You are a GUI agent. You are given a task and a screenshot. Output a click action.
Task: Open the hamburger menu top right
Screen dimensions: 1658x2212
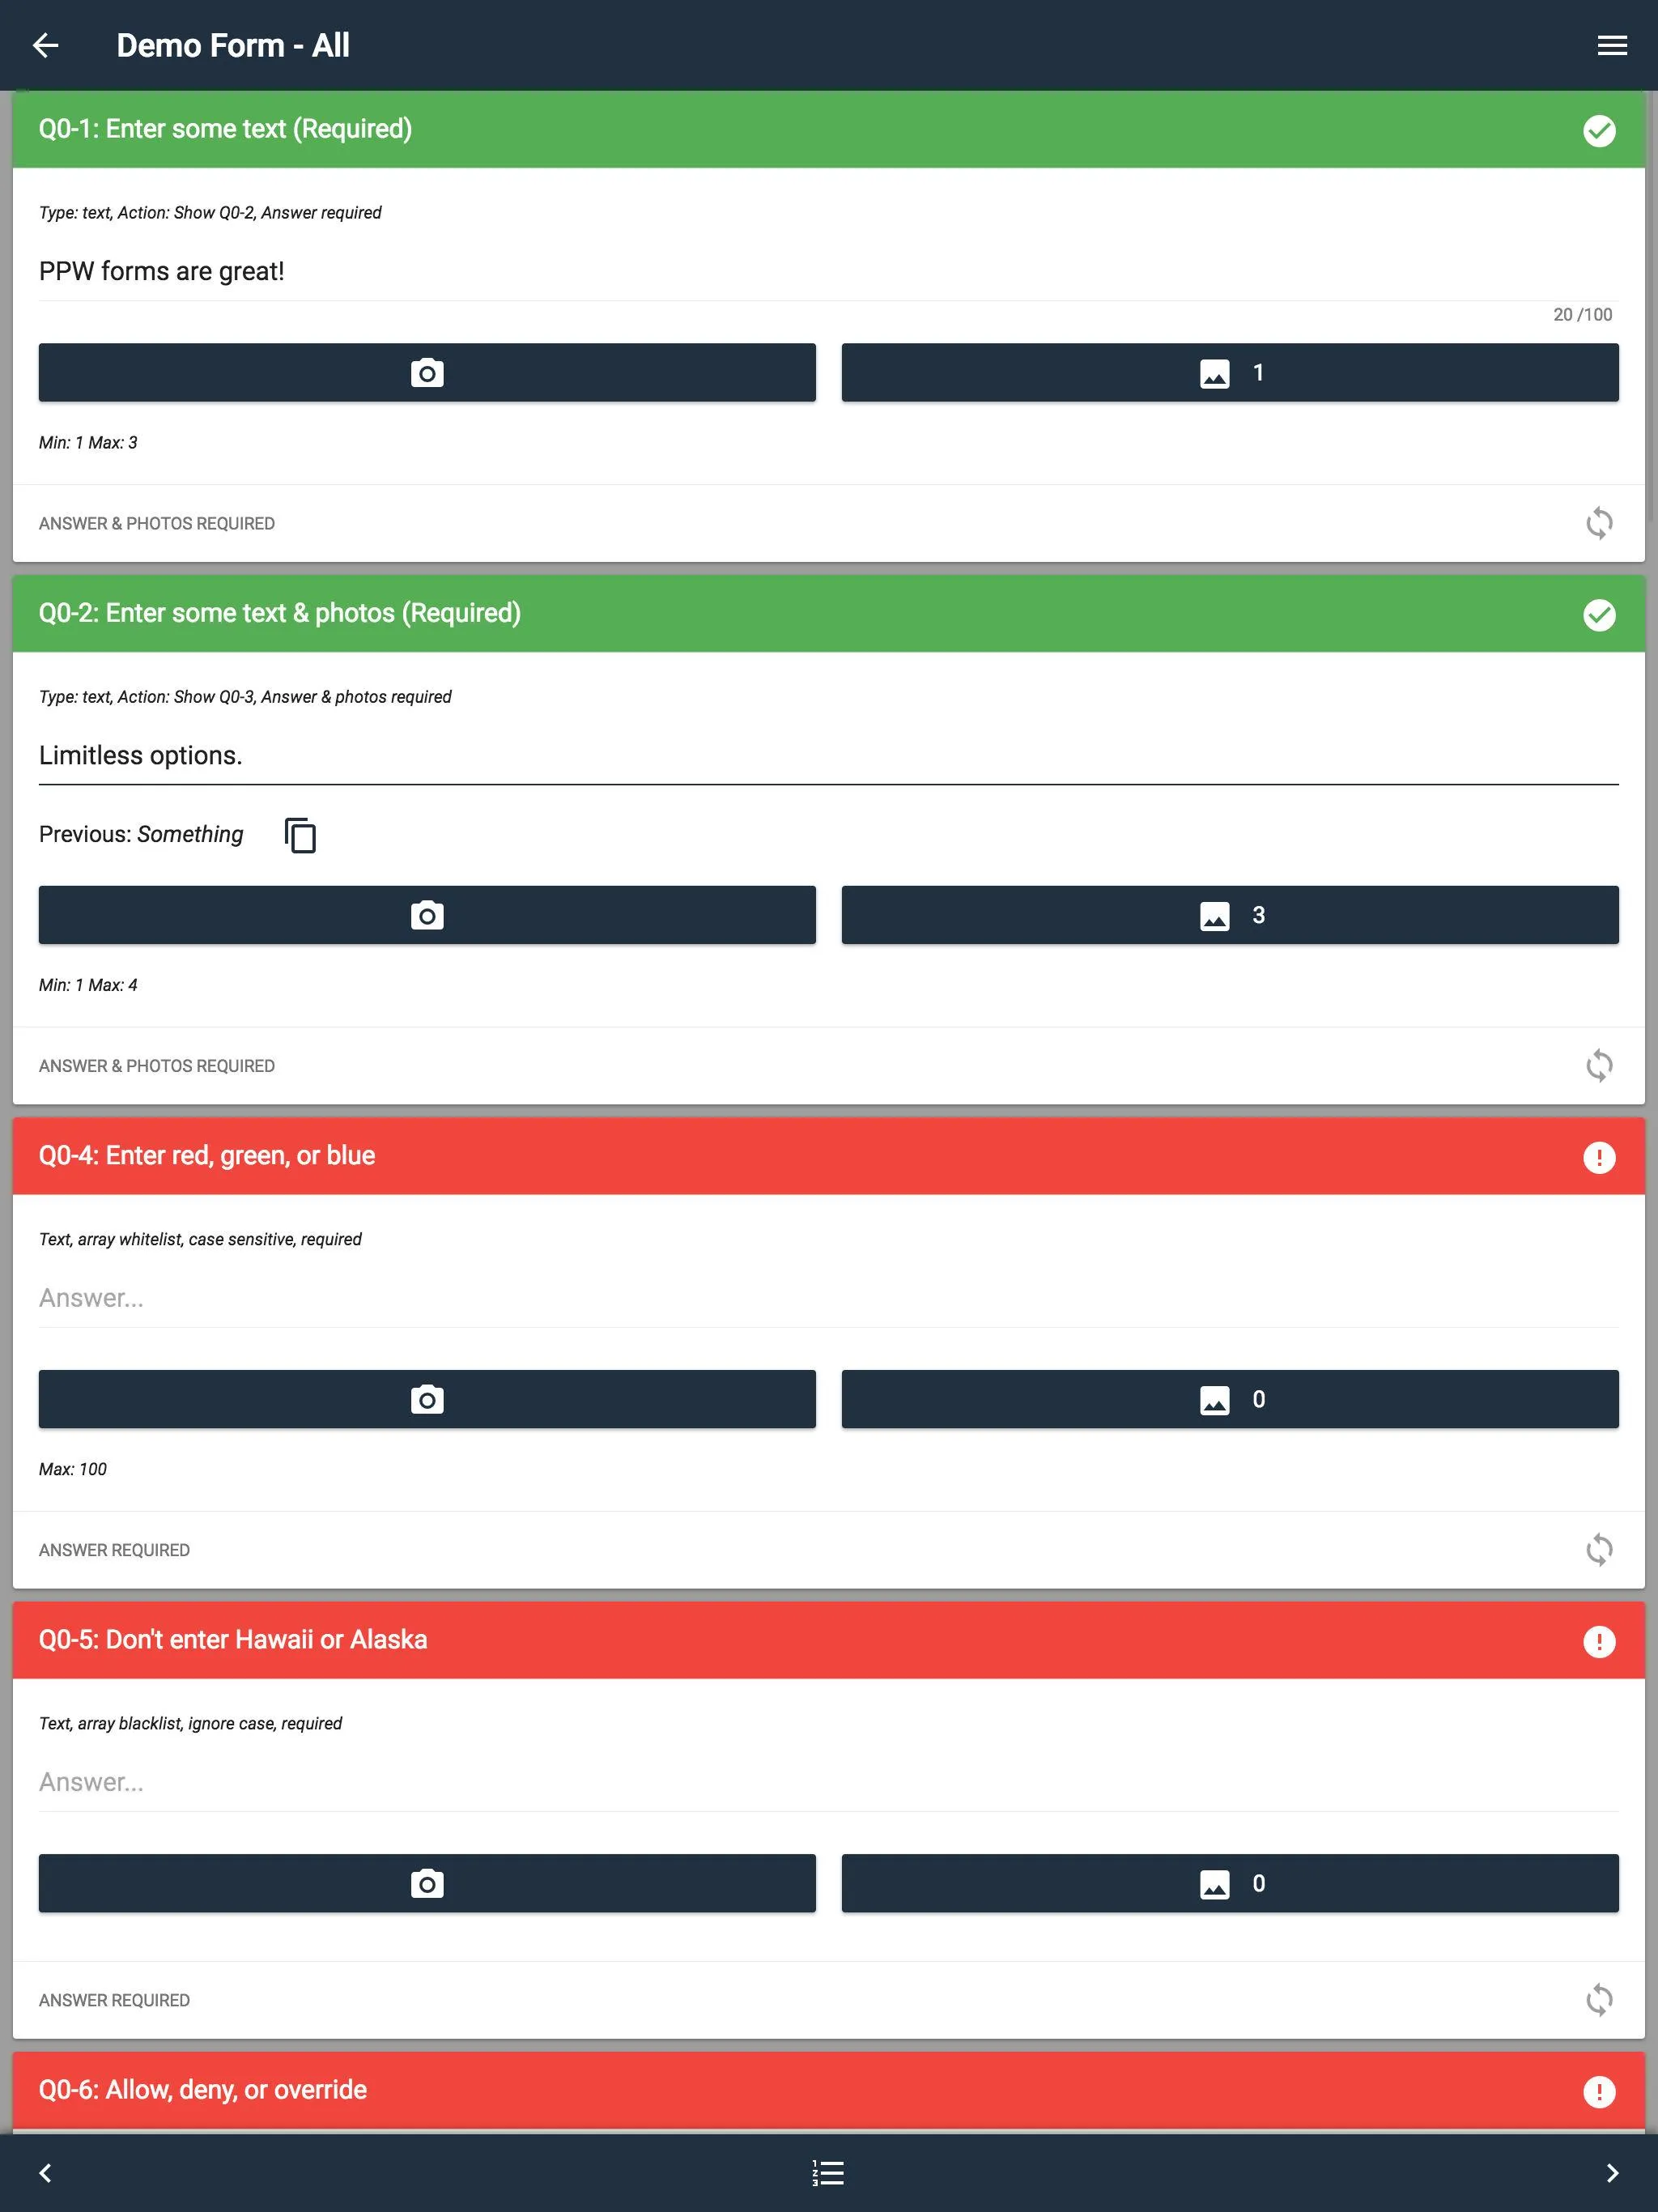pyautogui.click(x=1608, y=45)
